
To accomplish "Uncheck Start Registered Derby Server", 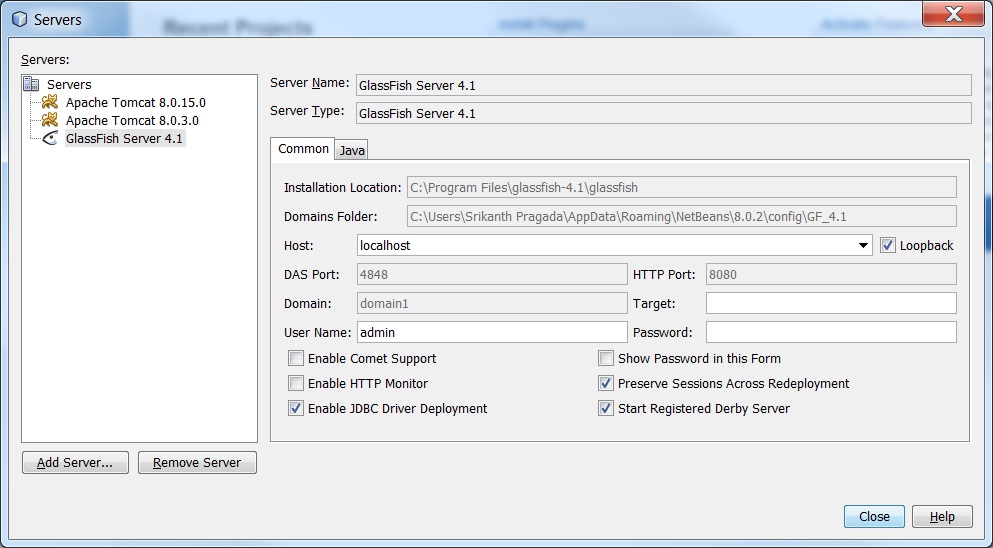I will coord(606,409).
